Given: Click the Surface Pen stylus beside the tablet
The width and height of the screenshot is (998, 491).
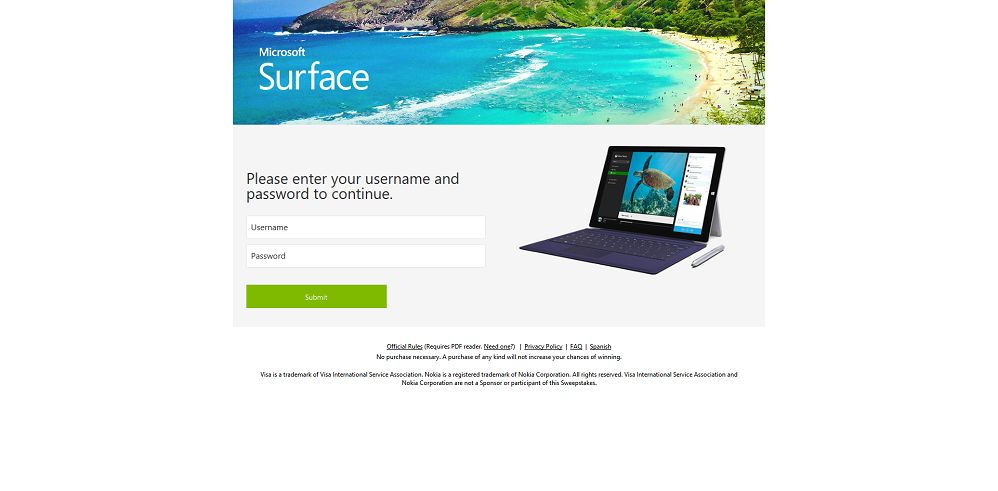Looking at the screenshot, I should tap(708, 256).
